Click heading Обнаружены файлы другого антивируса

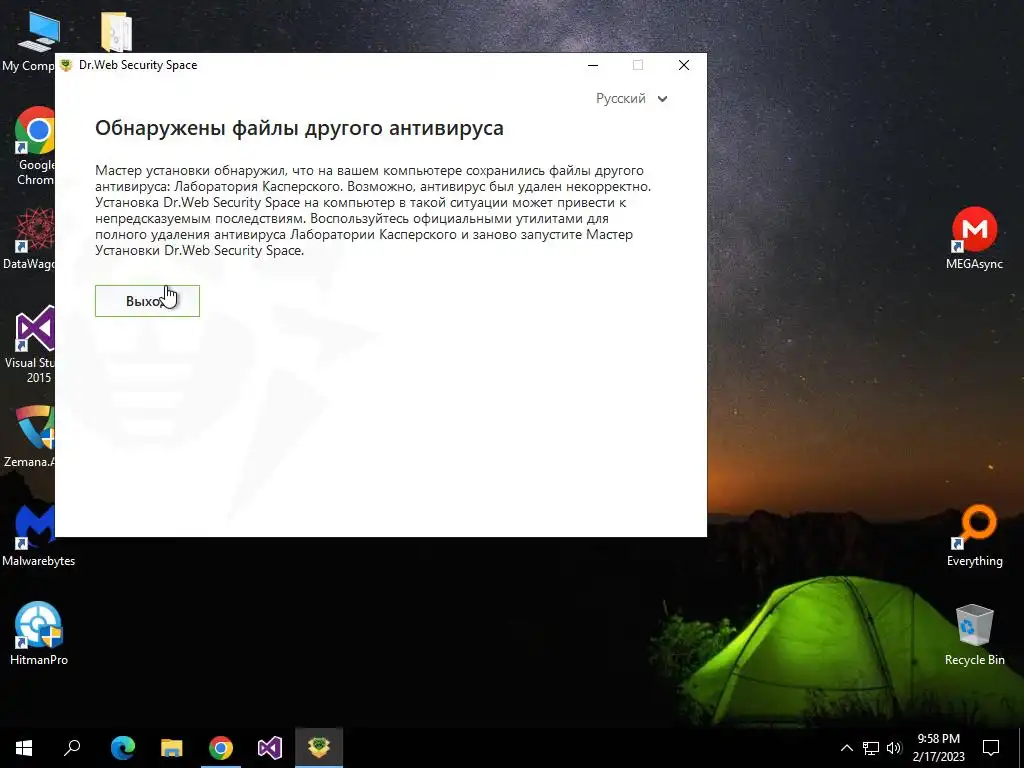(x=299, y=128)
